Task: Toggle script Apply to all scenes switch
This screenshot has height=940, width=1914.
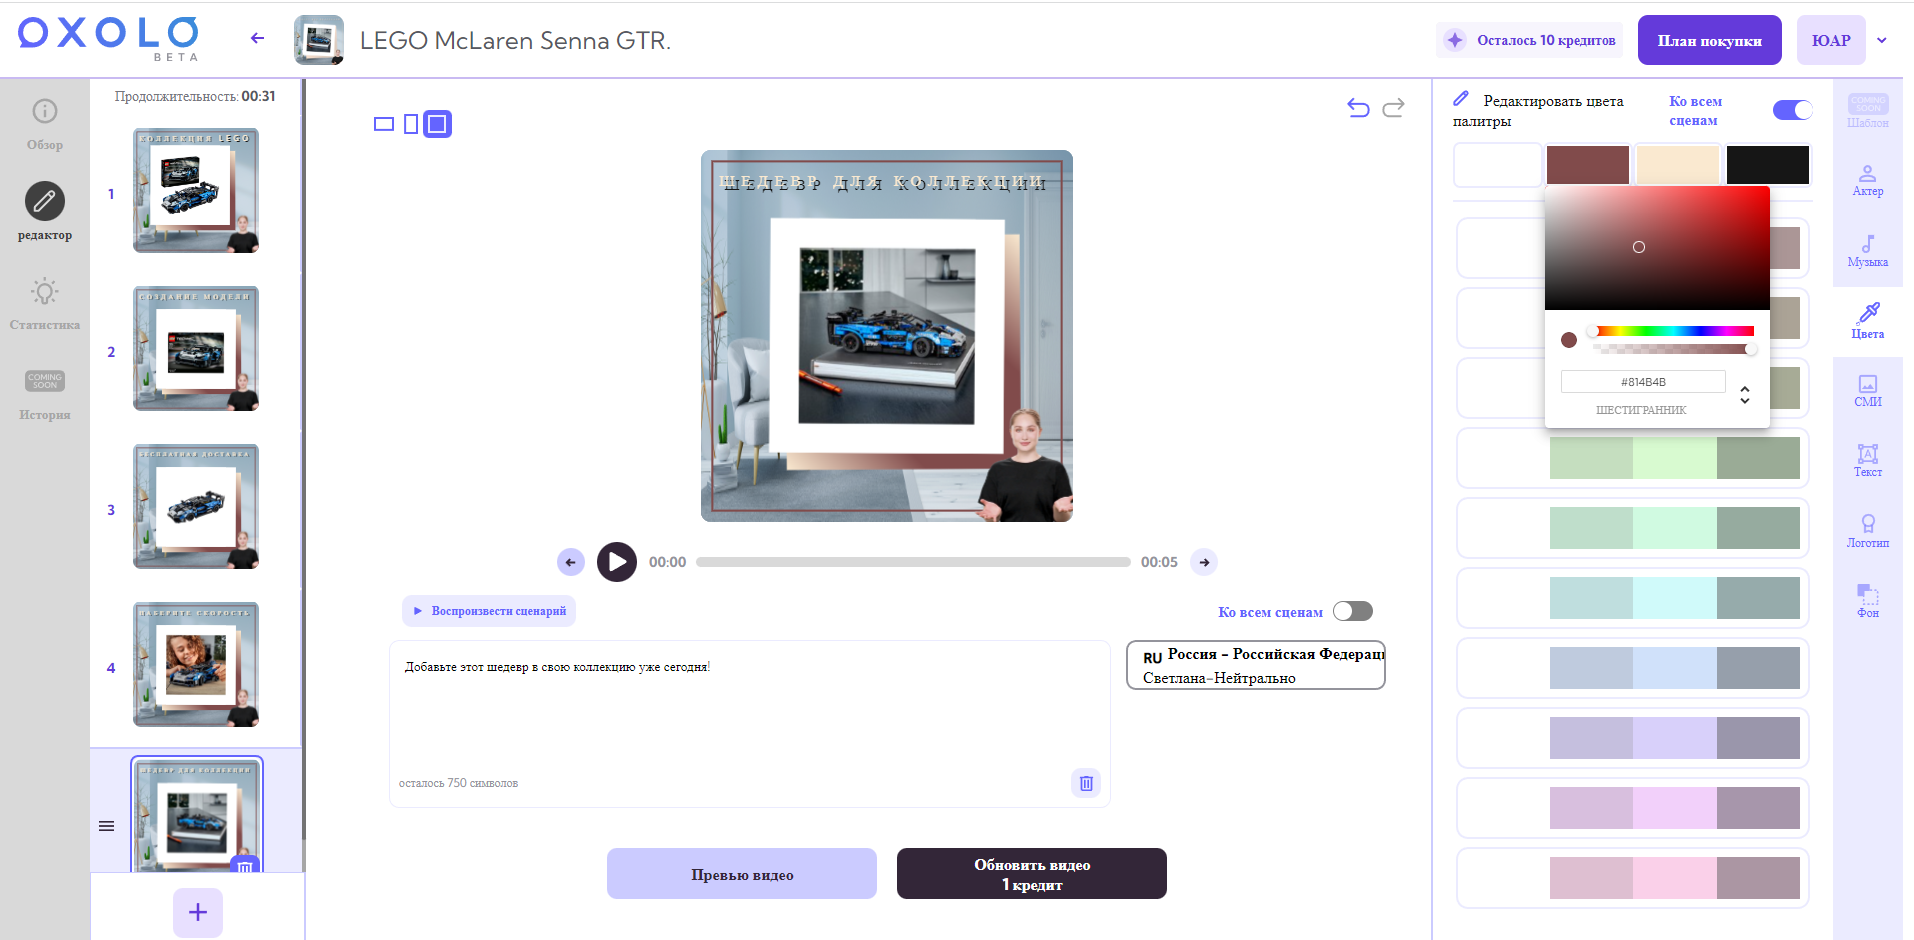Action: click(1353, 611)
